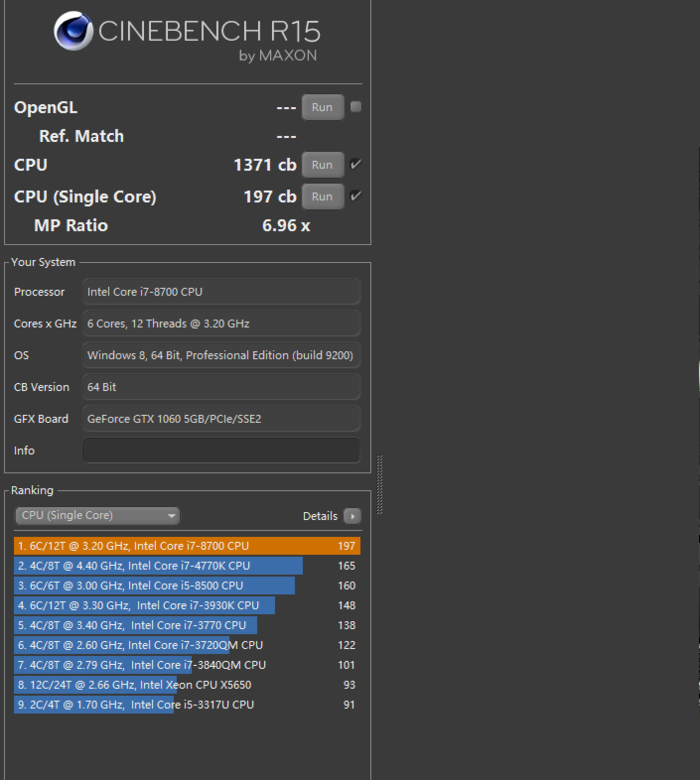Screen dimensions: 700x780
Task: Enable the OpenGL test checkbox
Action: tap(356, 106)
